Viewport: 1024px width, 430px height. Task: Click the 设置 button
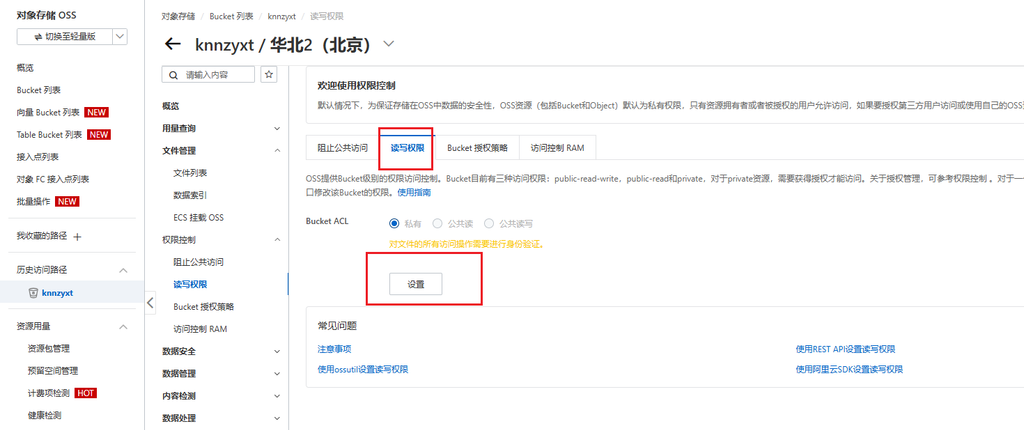click(416, 284)
